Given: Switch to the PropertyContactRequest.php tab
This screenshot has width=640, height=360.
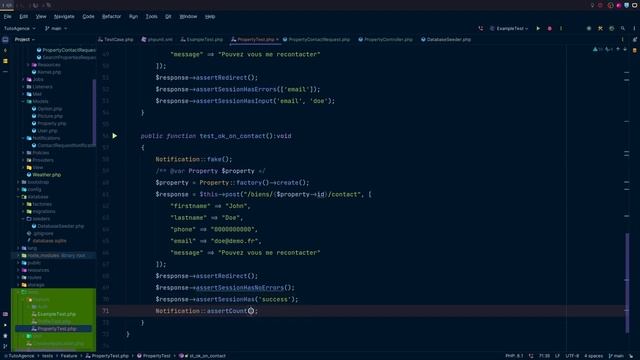Looking at the screenshot, I should click(x=316, y=40).
